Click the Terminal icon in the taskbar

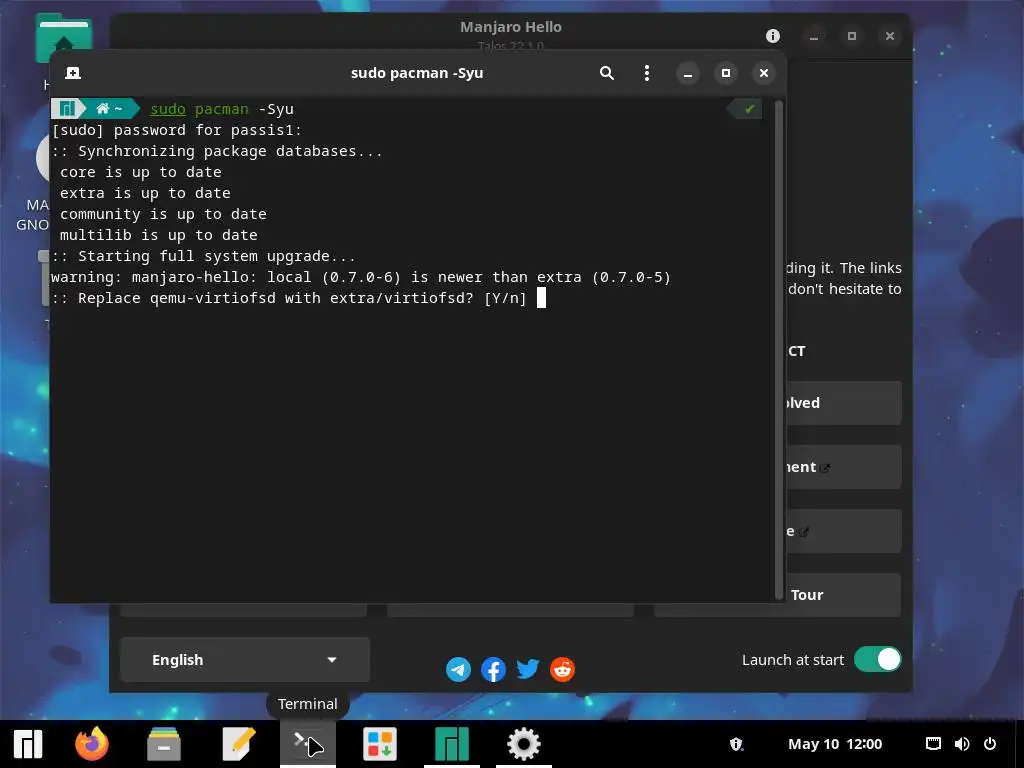pos(308,744)
